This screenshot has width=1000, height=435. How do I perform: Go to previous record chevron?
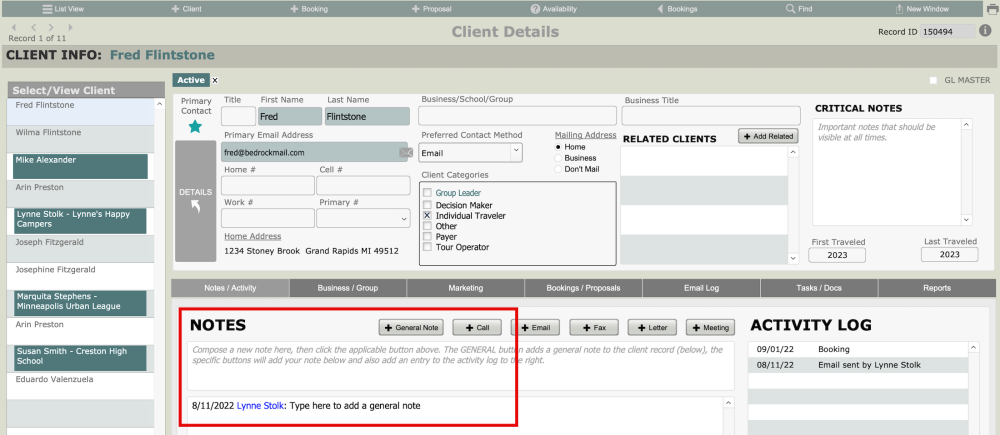(x=33, y=27)
